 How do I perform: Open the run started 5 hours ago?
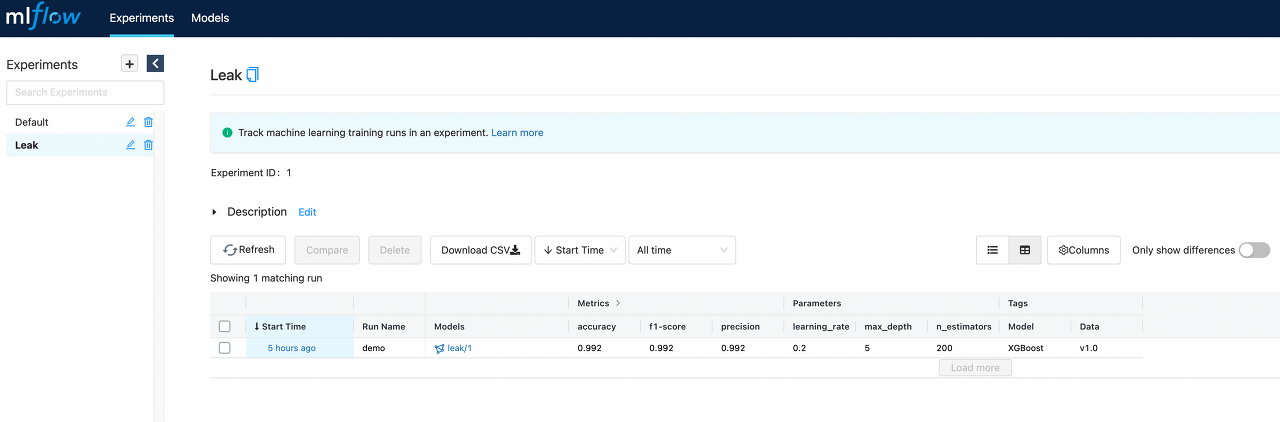[x=292, y=348]
